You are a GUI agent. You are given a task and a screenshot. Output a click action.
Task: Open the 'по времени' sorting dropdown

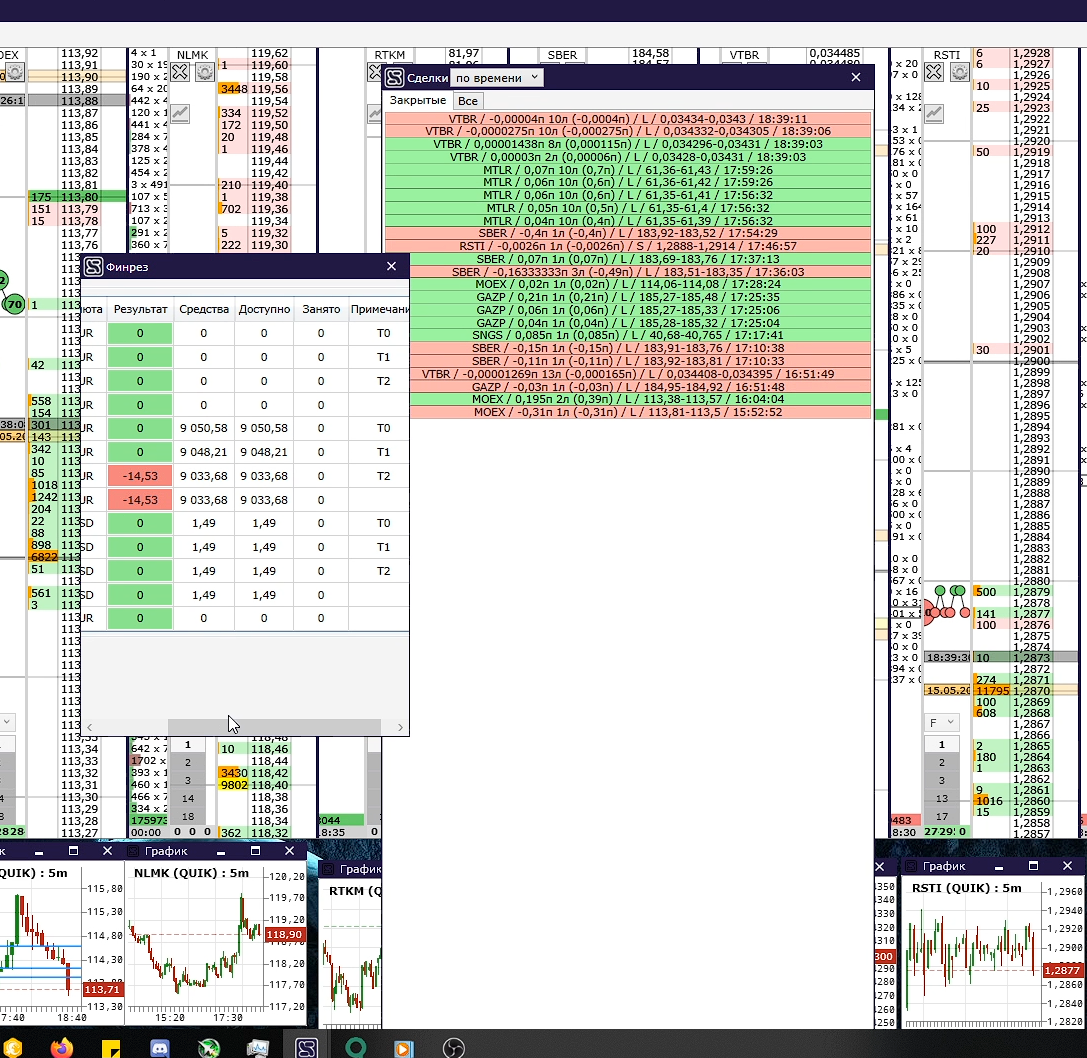(x=496, y=78)
